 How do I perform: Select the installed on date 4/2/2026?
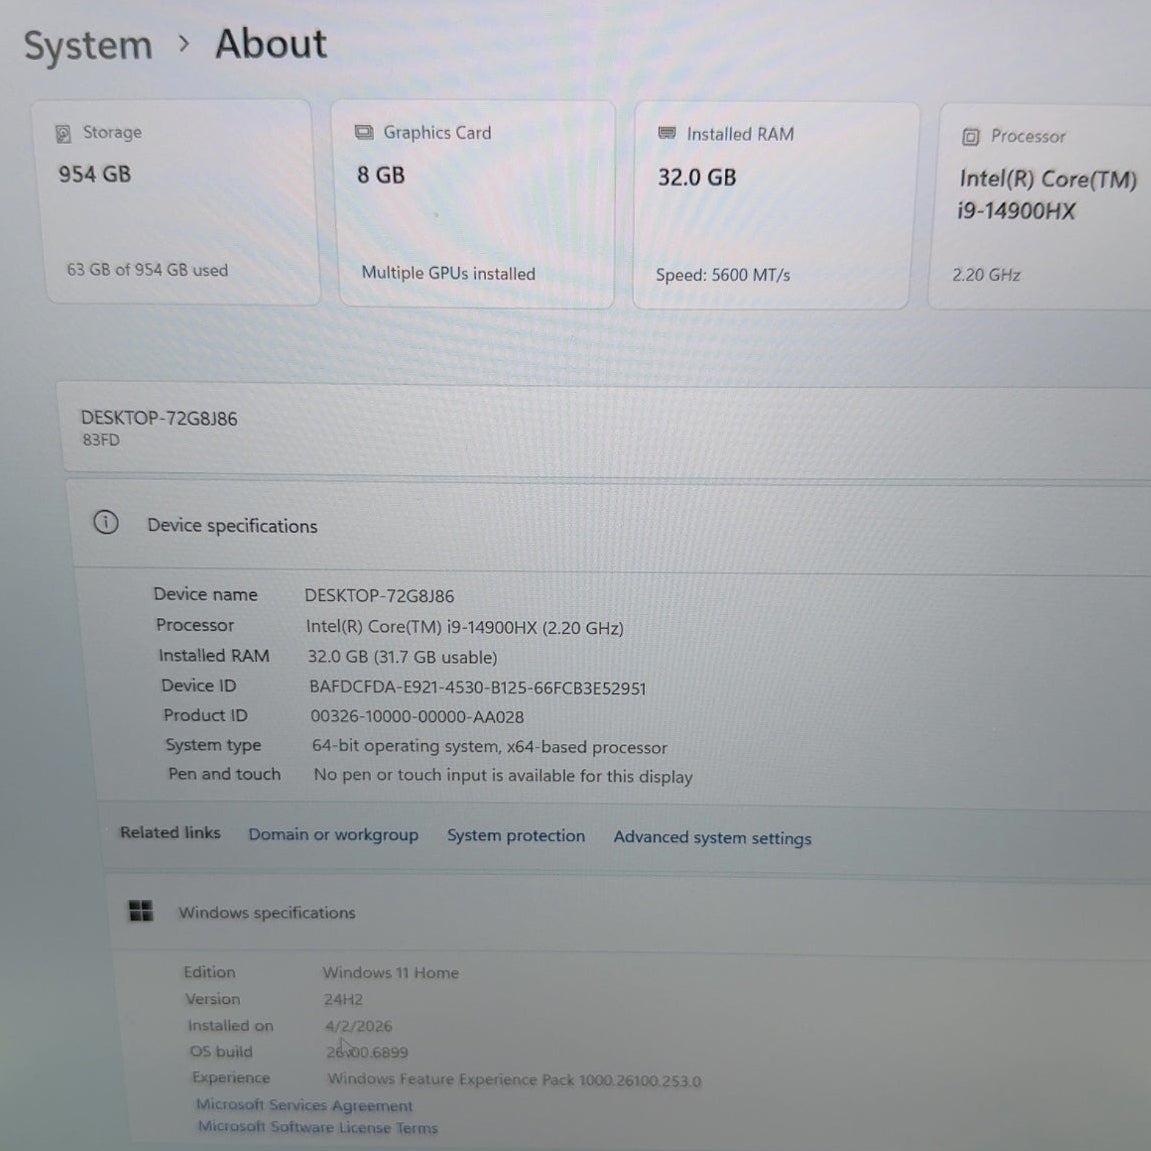[358, 1025]
